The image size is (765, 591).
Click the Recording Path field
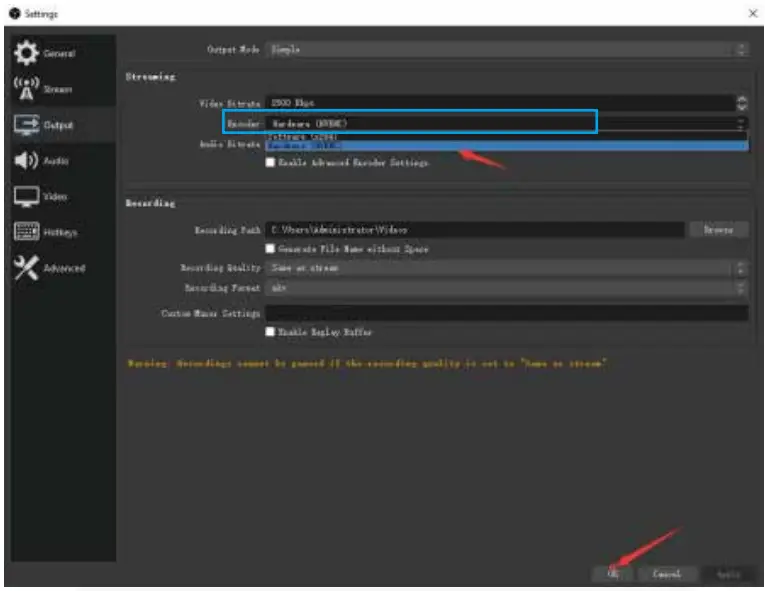475,230
